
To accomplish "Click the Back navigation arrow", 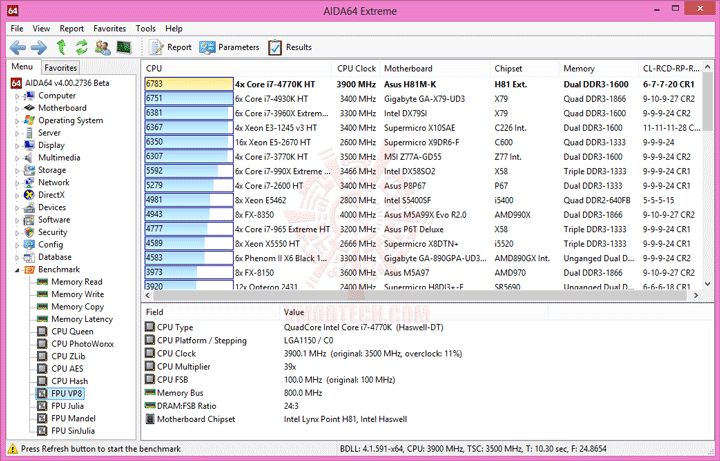I will pos(17,47).
